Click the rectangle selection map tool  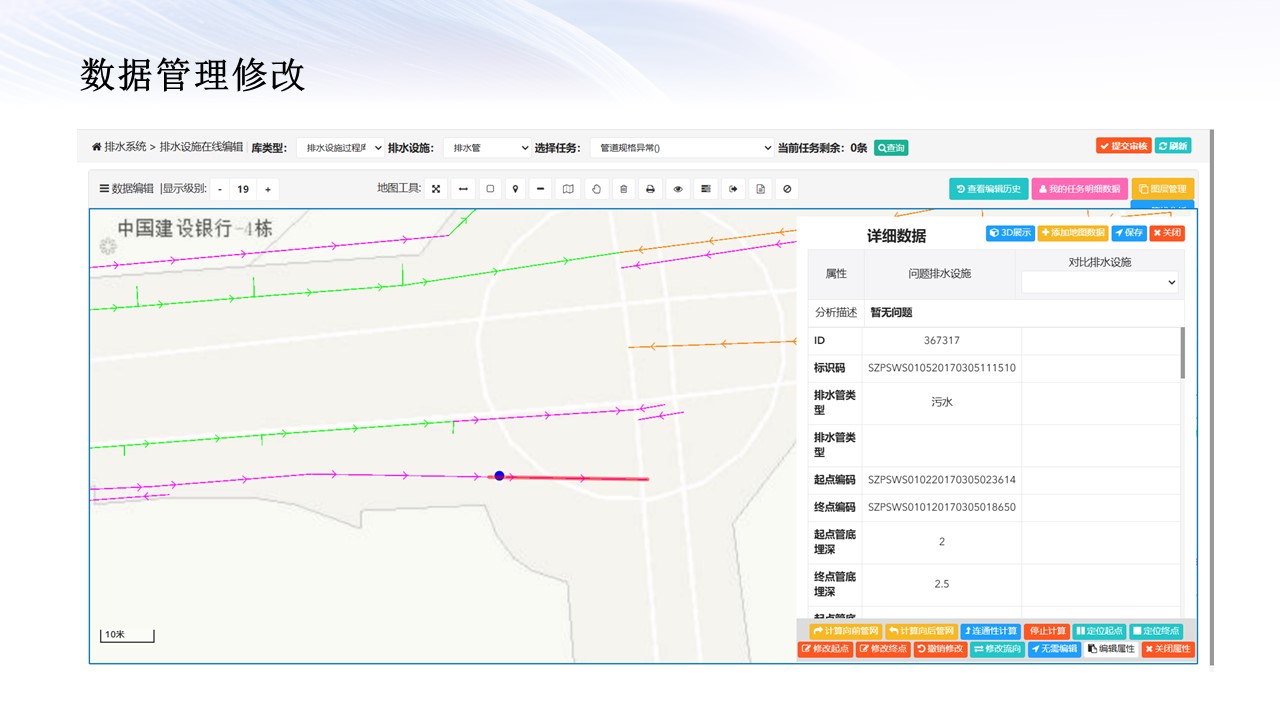[x=490, y=189]
